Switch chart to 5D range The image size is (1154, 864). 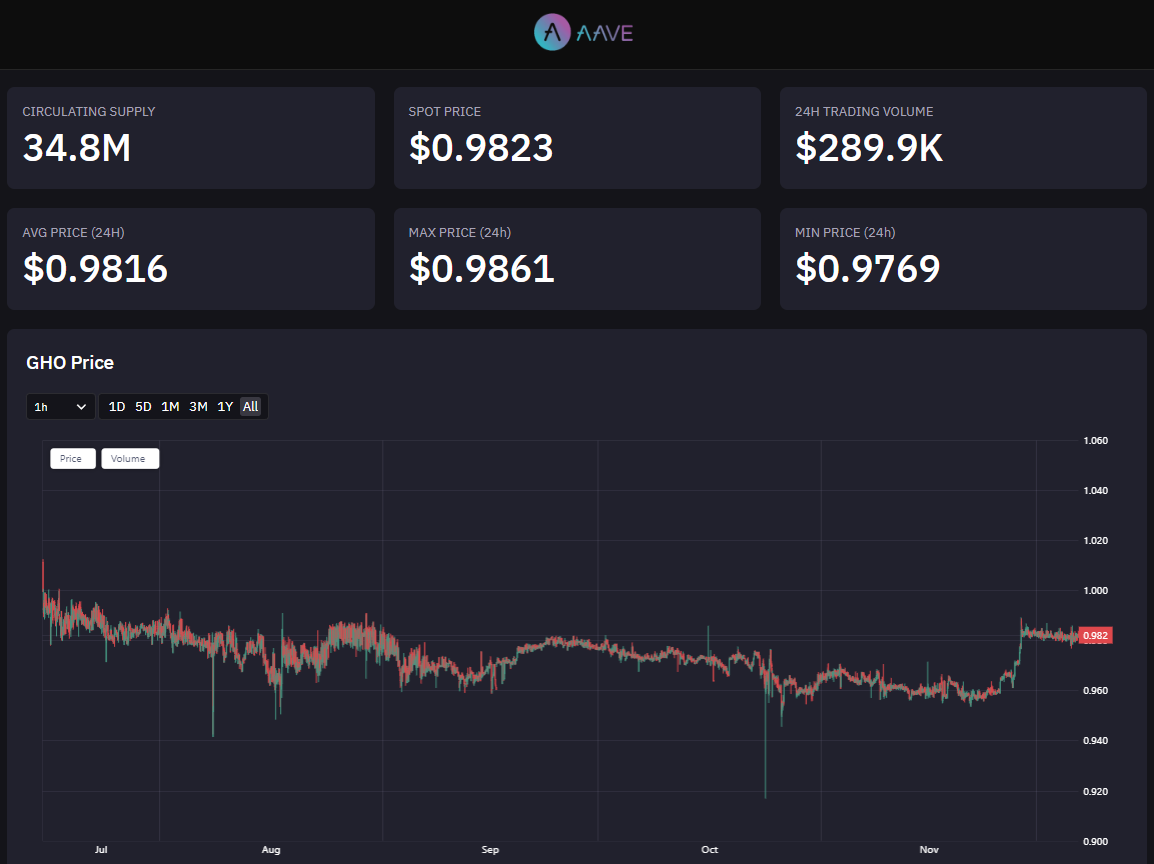point(143,407)
